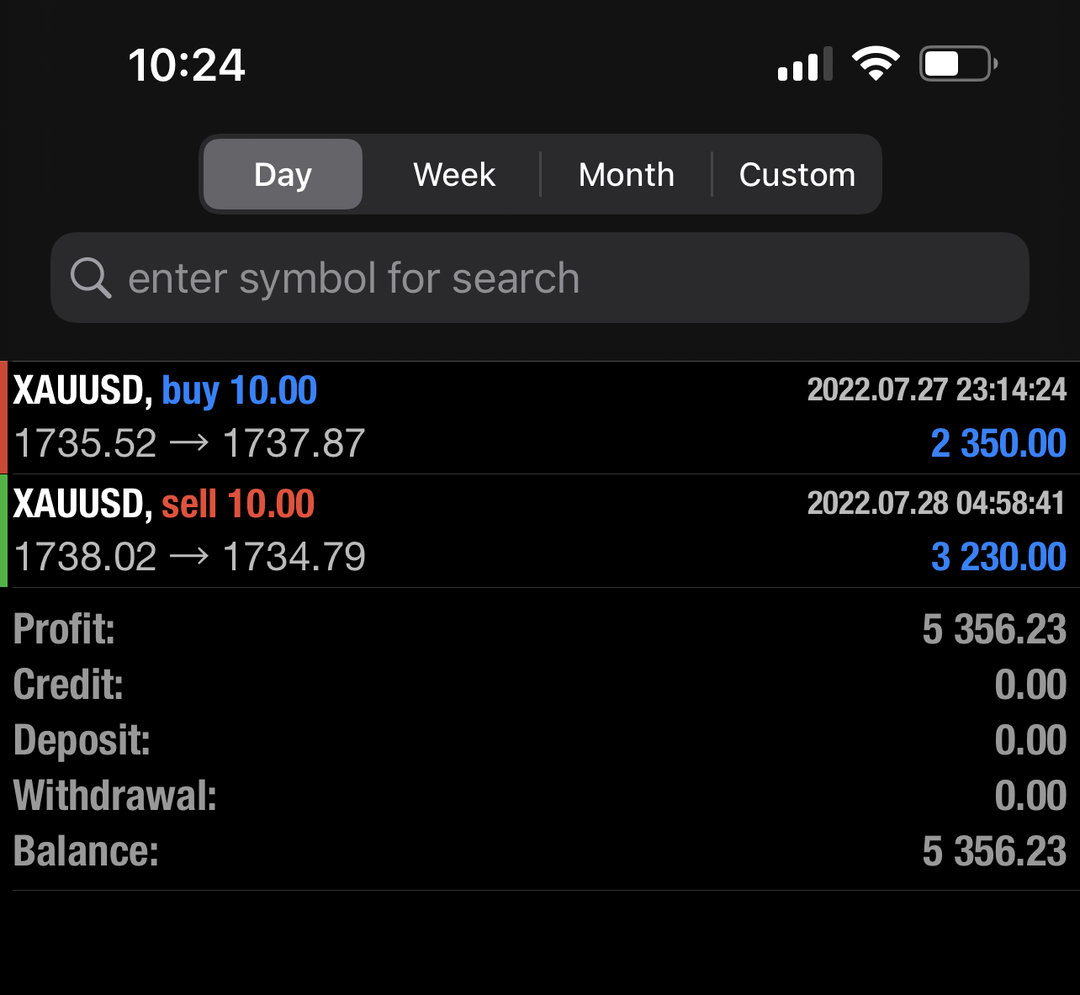Click the red bar beside the buy trade
Screen dimensions: 1080x995
[3, 415]
